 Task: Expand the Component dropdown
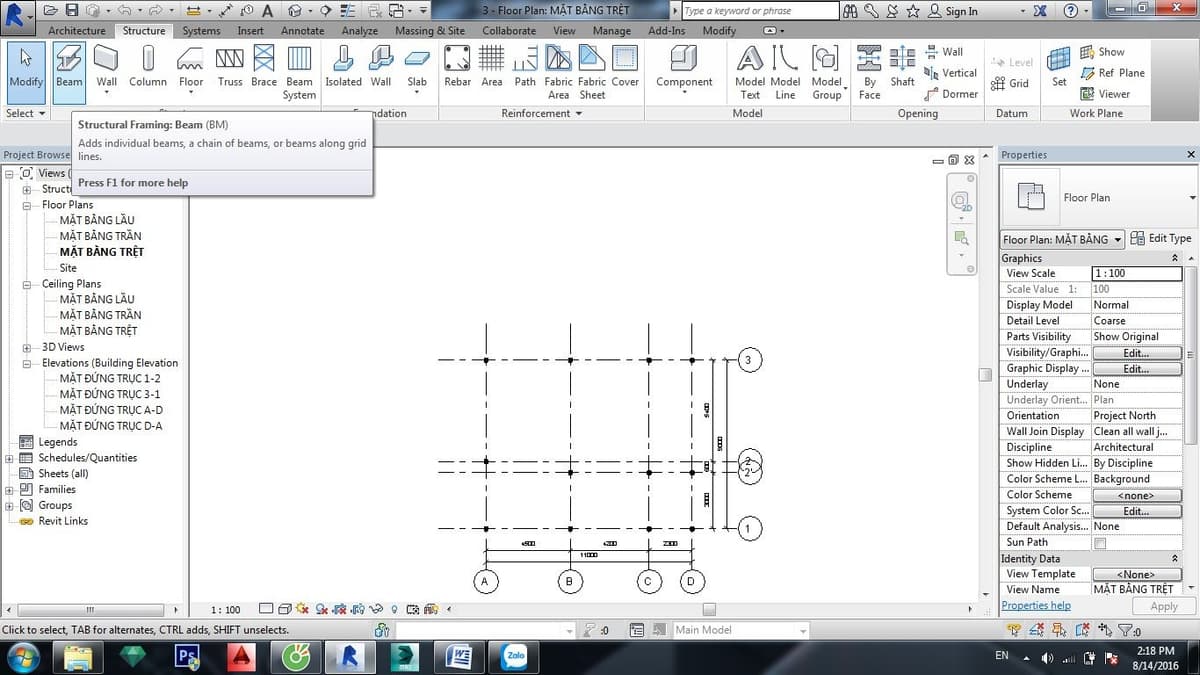tap(684, 94)
